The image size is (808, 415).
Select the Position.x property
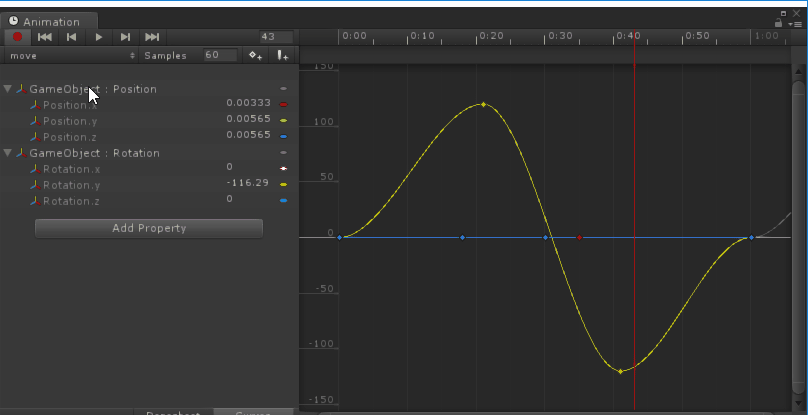tap(70, 105)
